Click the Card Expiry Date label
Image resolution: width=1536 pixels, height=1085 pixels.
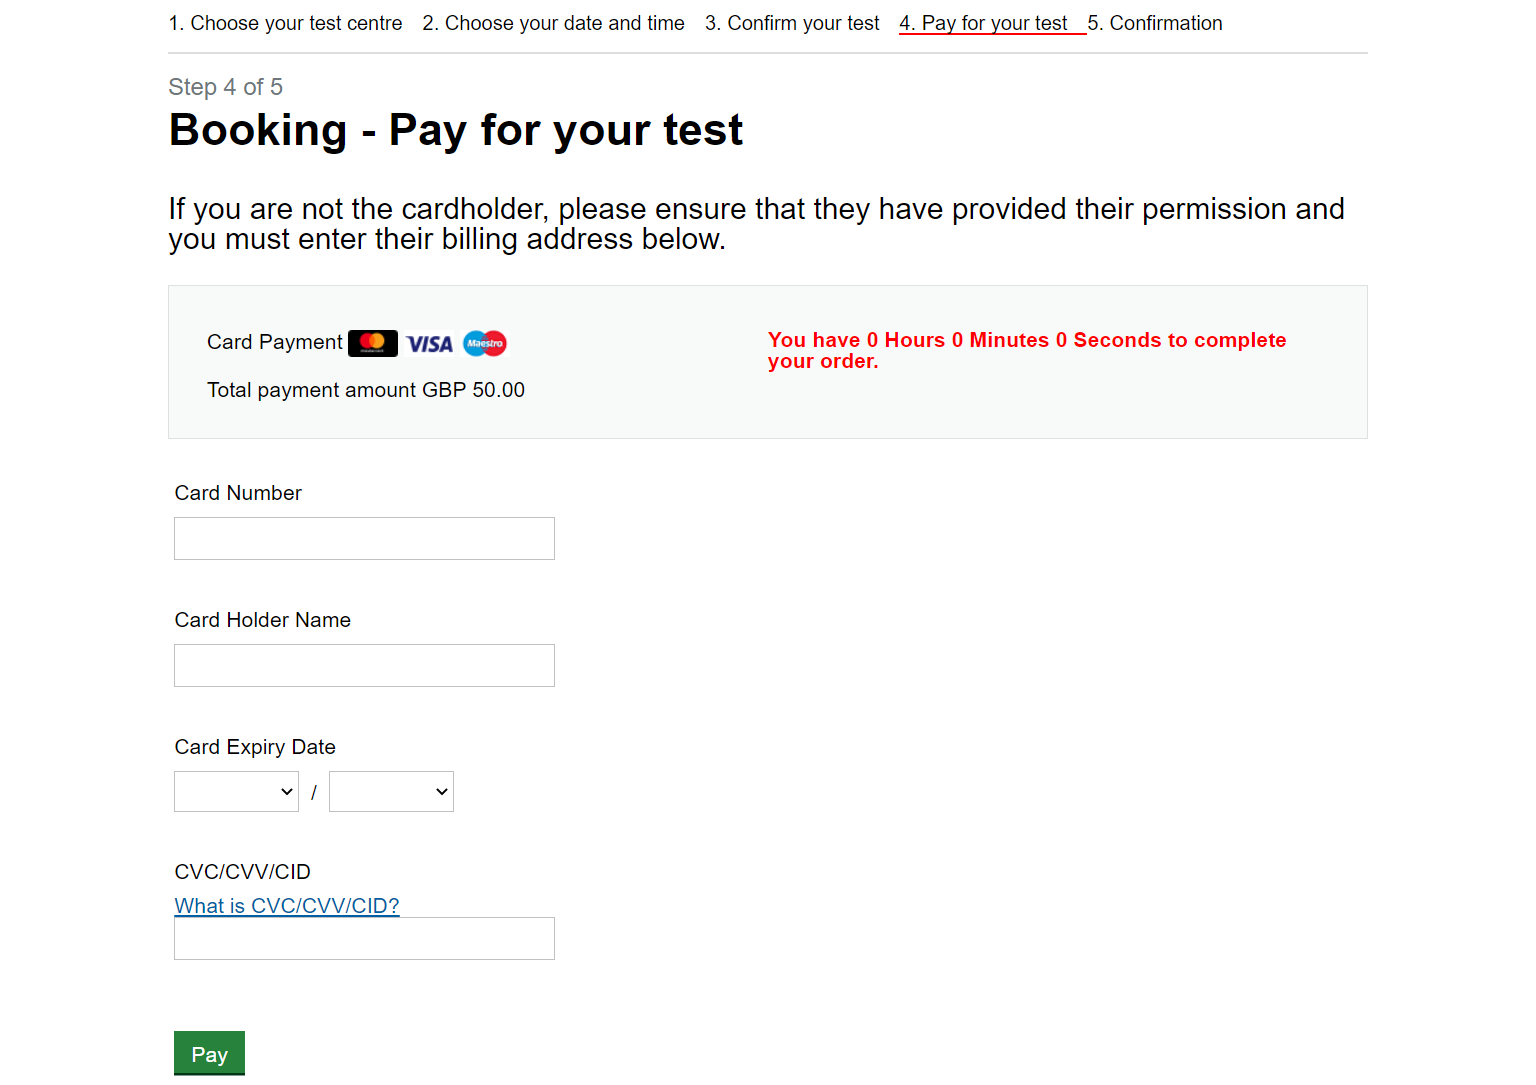click(255, 747)
